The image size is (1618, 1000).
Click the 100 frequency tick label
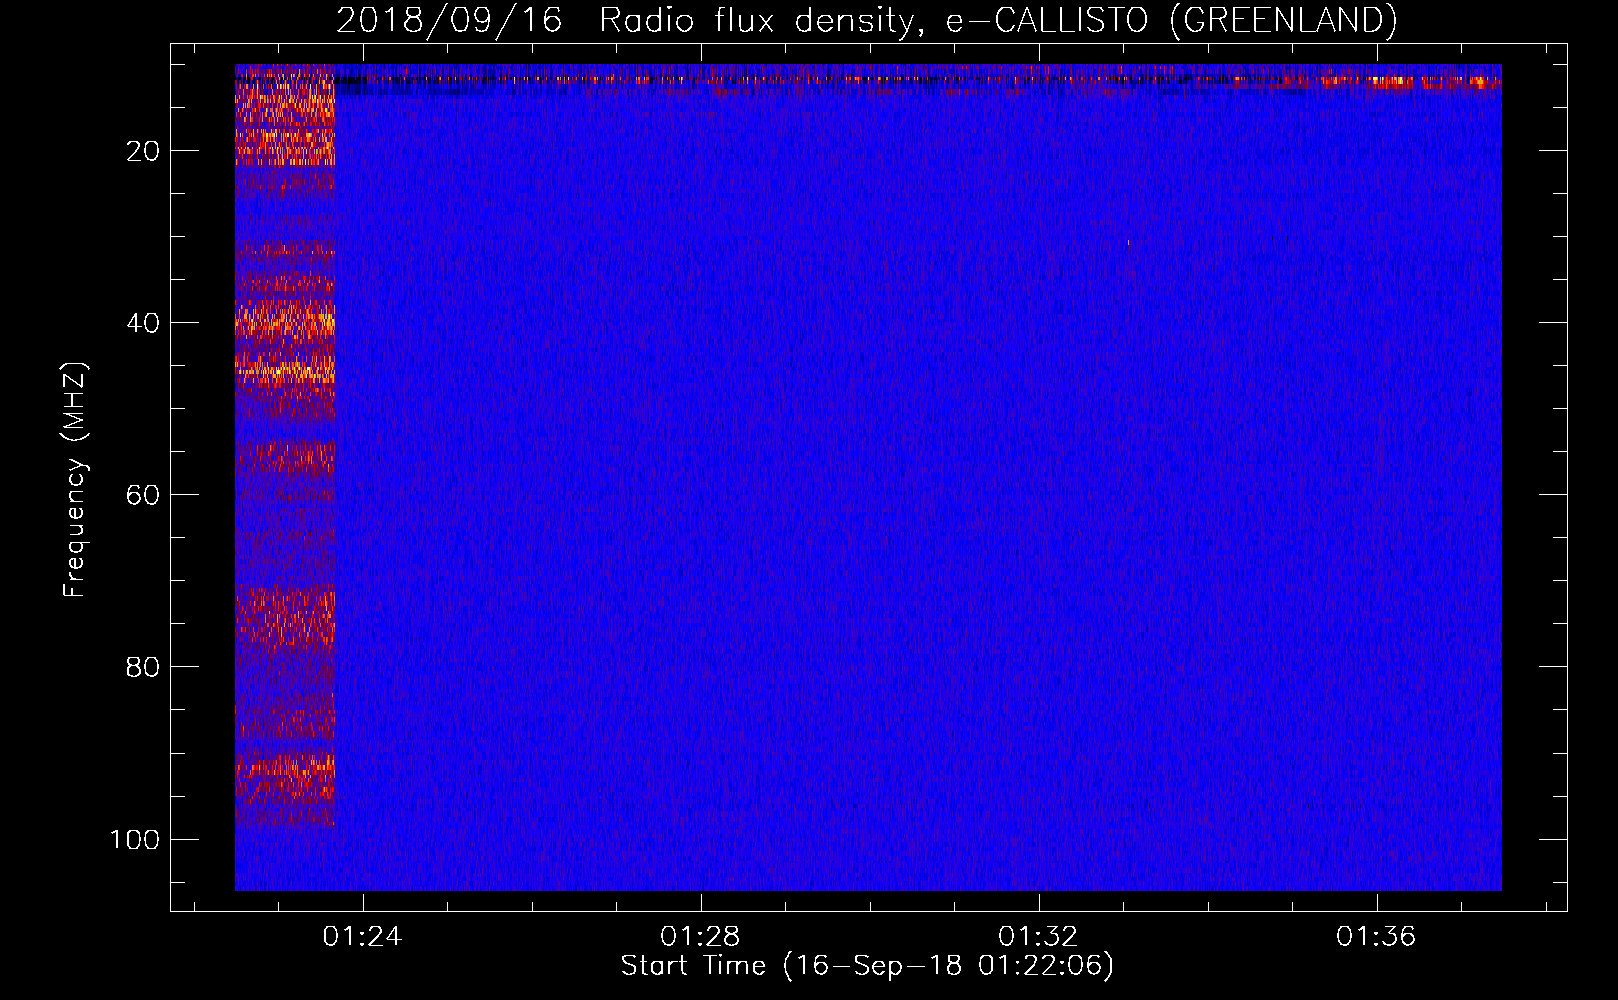(x=135, y=839)
